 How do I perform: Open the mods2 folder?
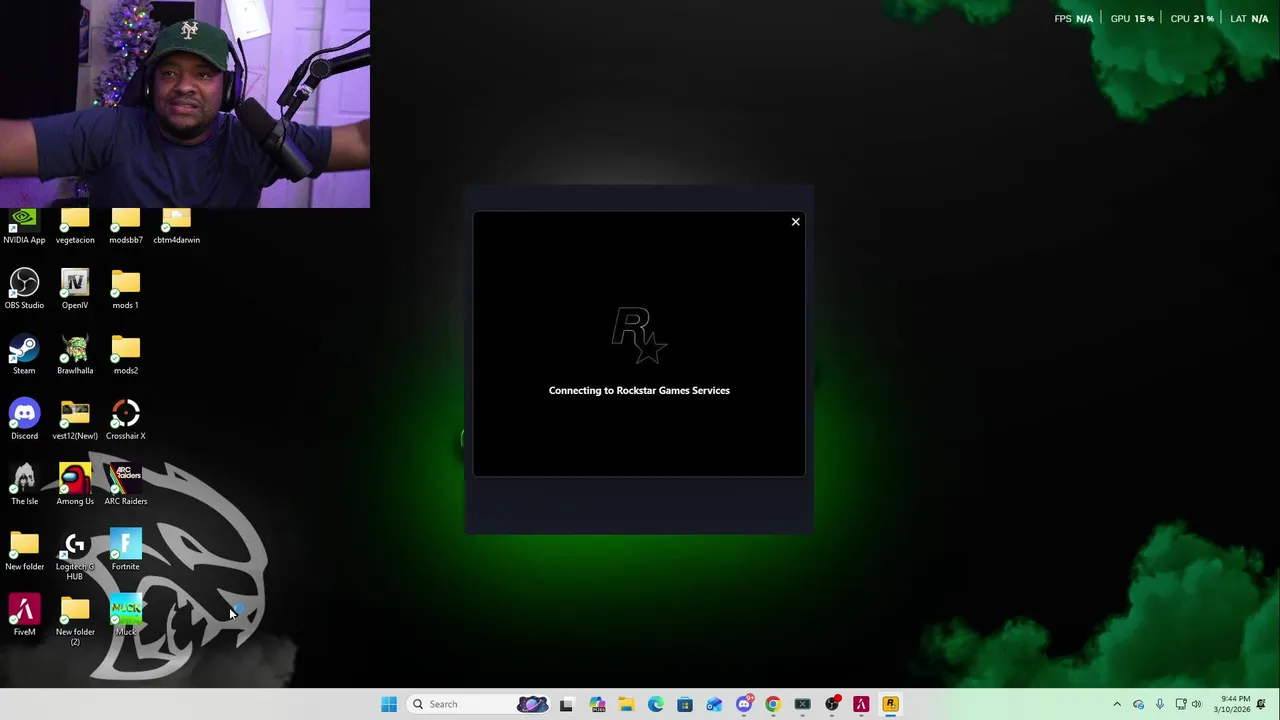click(125, 355)
